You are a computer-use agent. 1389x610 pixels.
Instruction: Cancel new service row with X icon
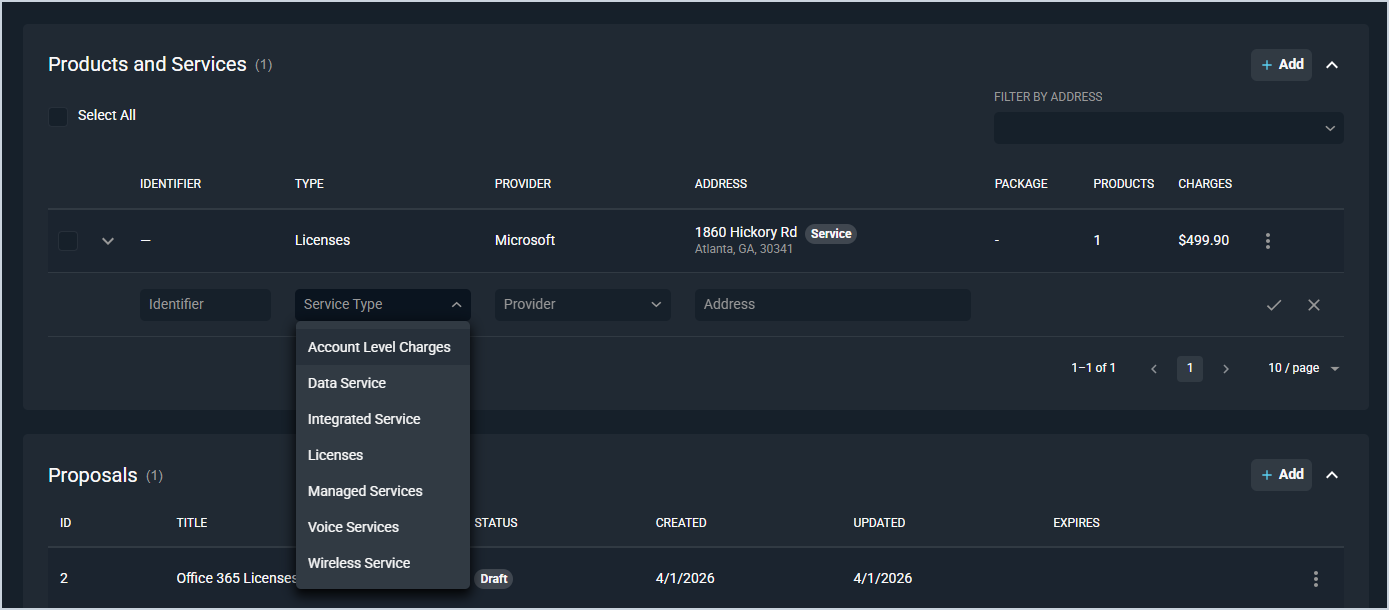[x=1313, y=305]
